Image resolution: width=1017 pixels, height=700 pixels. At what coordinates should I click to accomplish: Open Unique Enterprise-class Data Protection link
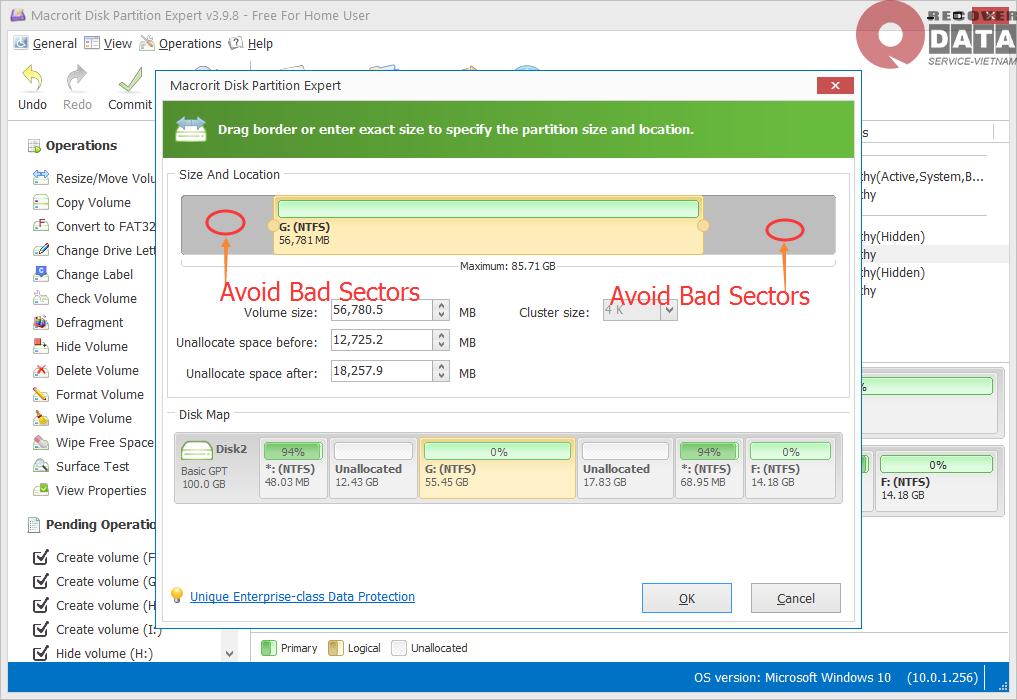coord(302,596)
